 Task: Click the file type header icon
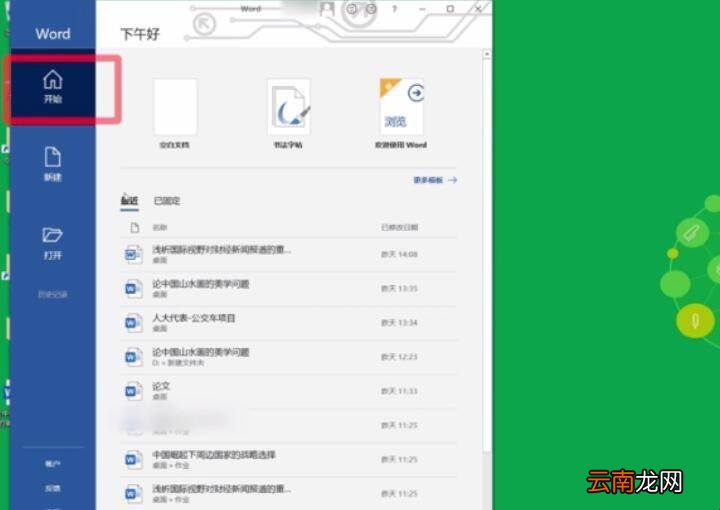pos(134,227)
